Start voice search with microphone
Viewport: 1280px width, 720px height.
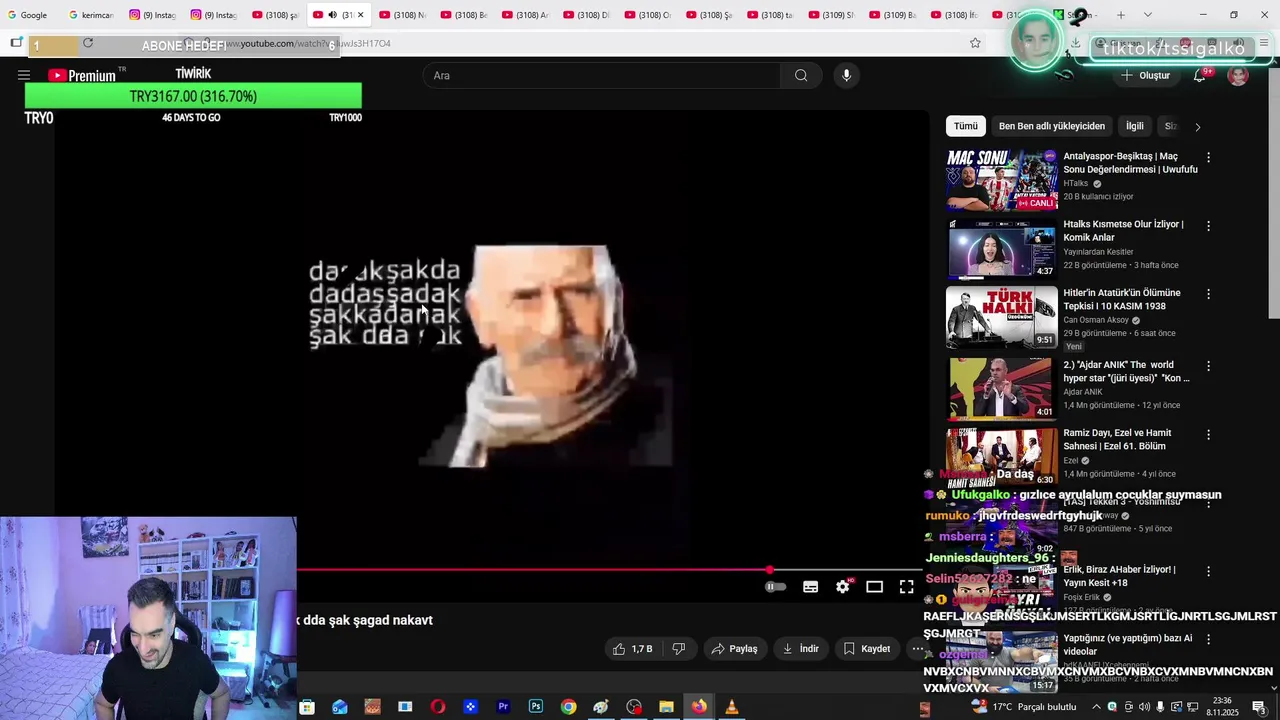846,76
